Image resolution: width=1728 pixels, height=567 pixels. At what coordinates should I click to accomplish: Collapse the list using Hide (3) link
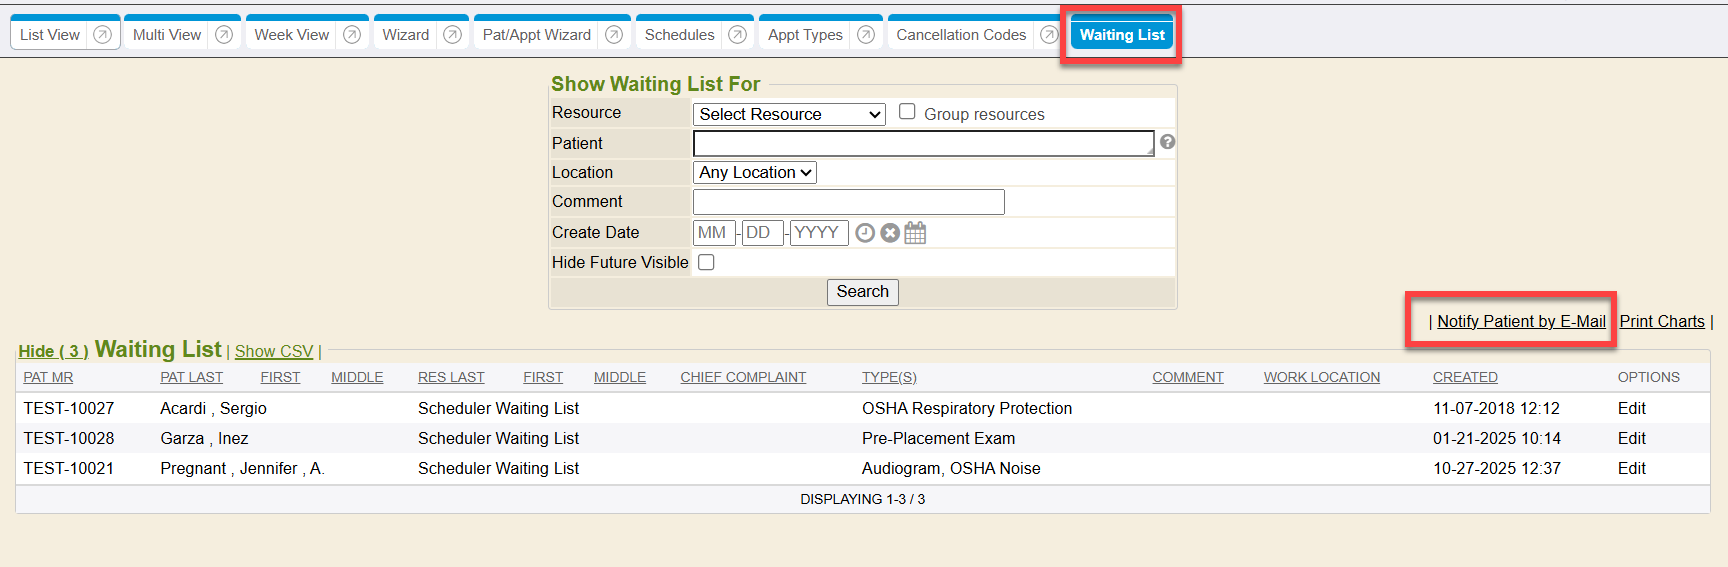pyautogui.click(x=53, y=351)
